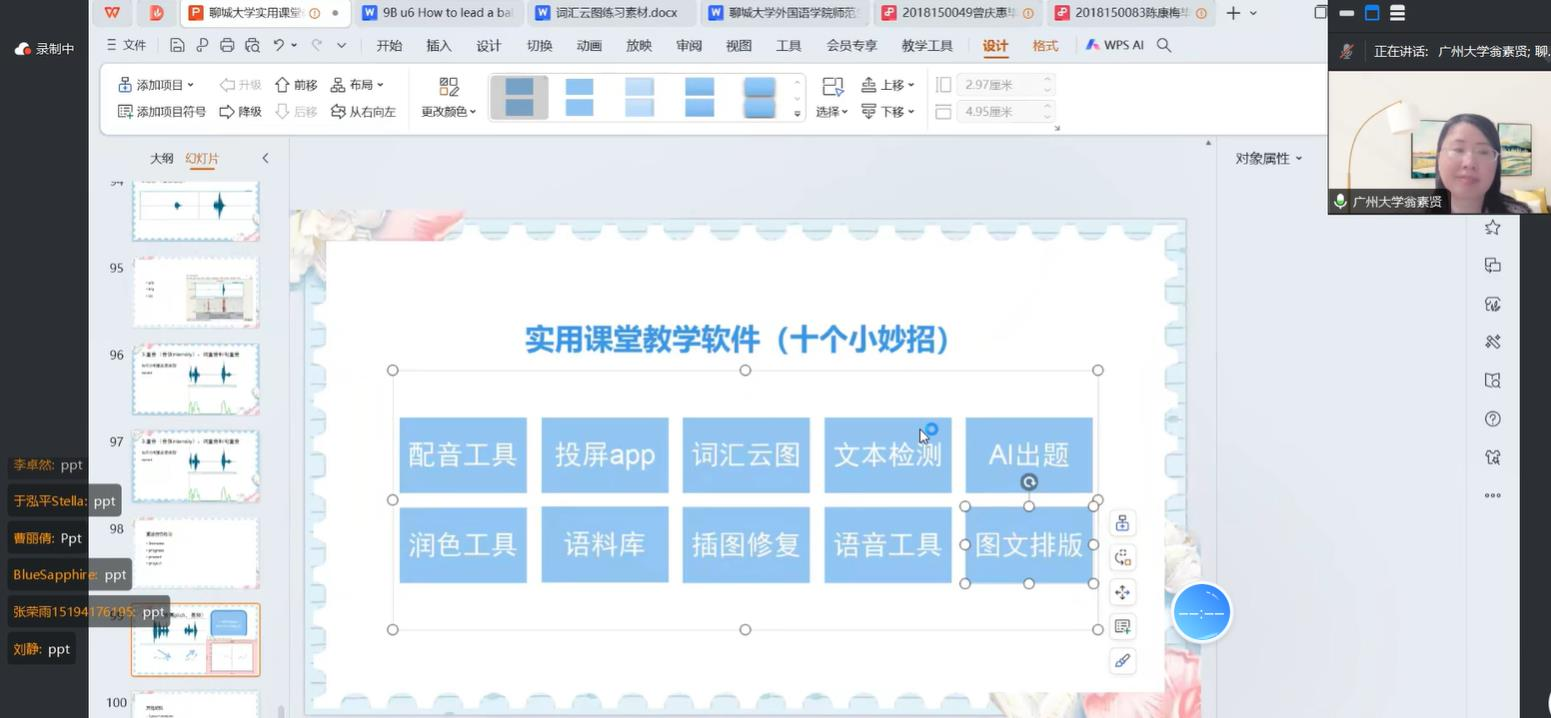Click the paintbrush style icon beside the diagram
The width and height of the screenshot is (1551, 718).
click(x=1122, y=661)
